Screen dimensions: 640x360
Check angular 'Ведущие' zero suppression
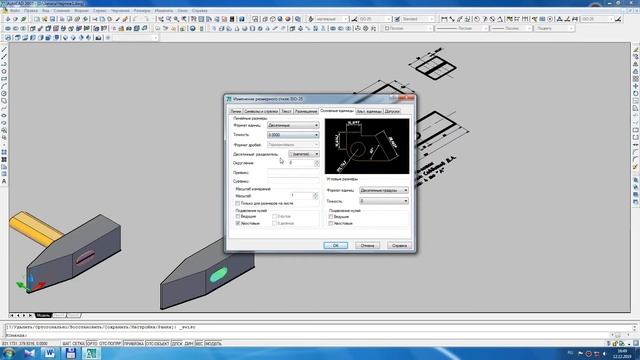coord(331,217)
